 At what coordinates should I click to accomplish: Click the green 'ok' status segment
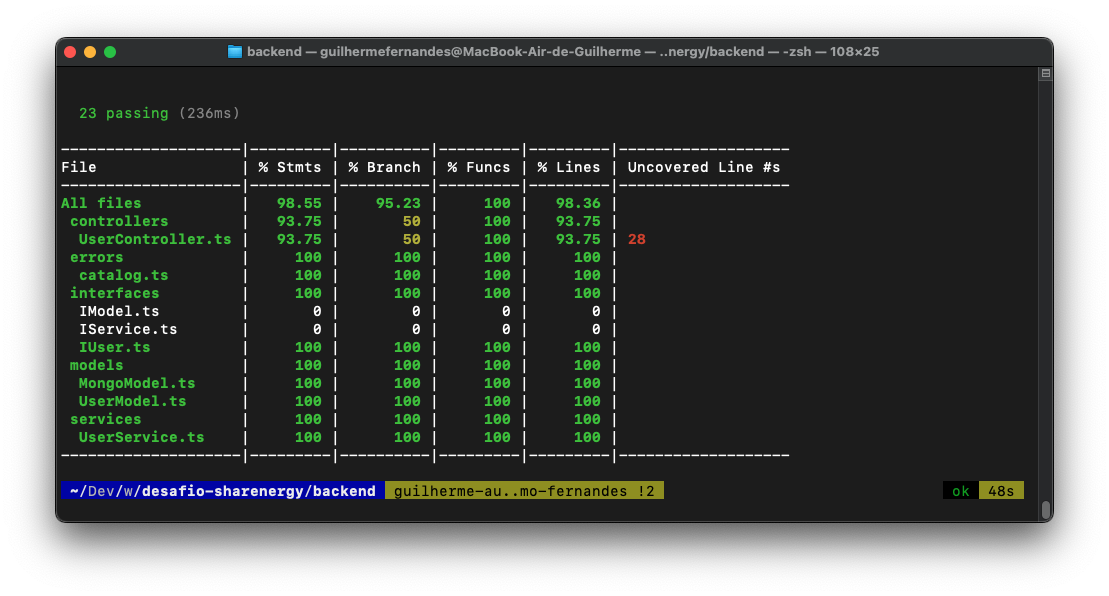(x=960, y=491)
